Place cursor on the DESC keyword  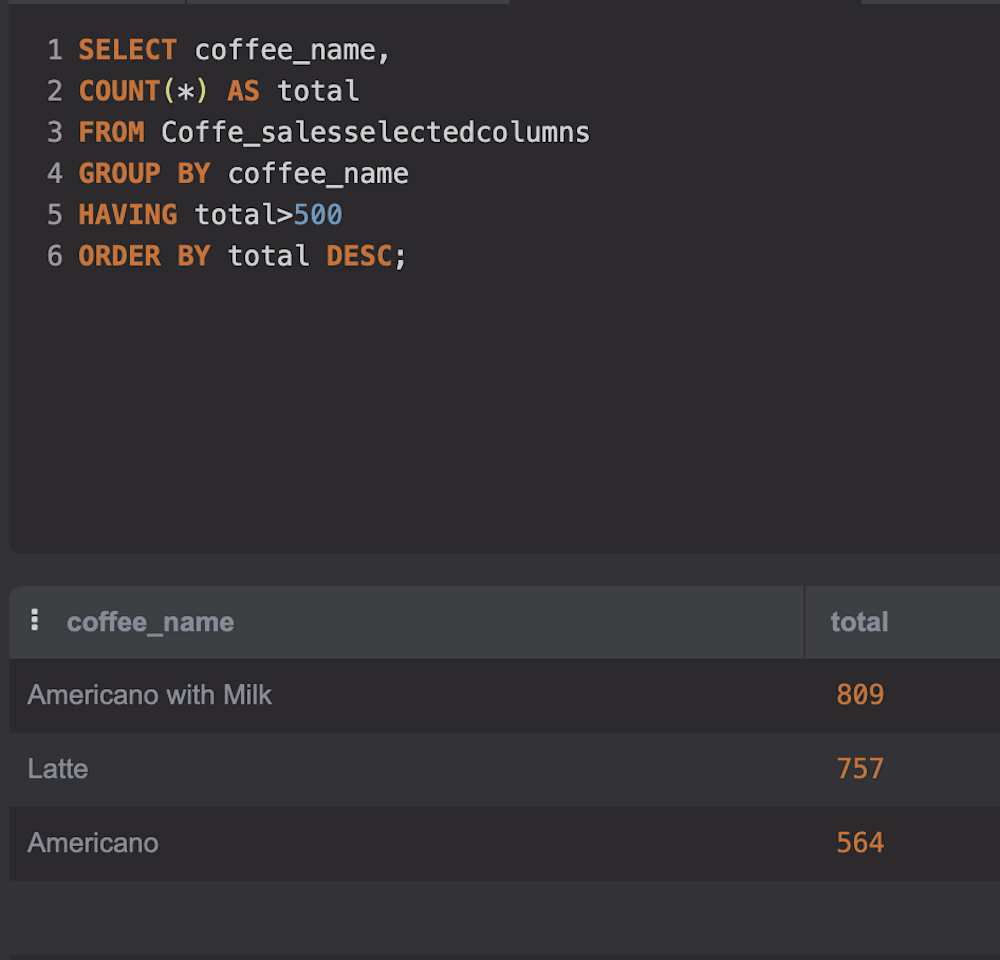point(359,256)
